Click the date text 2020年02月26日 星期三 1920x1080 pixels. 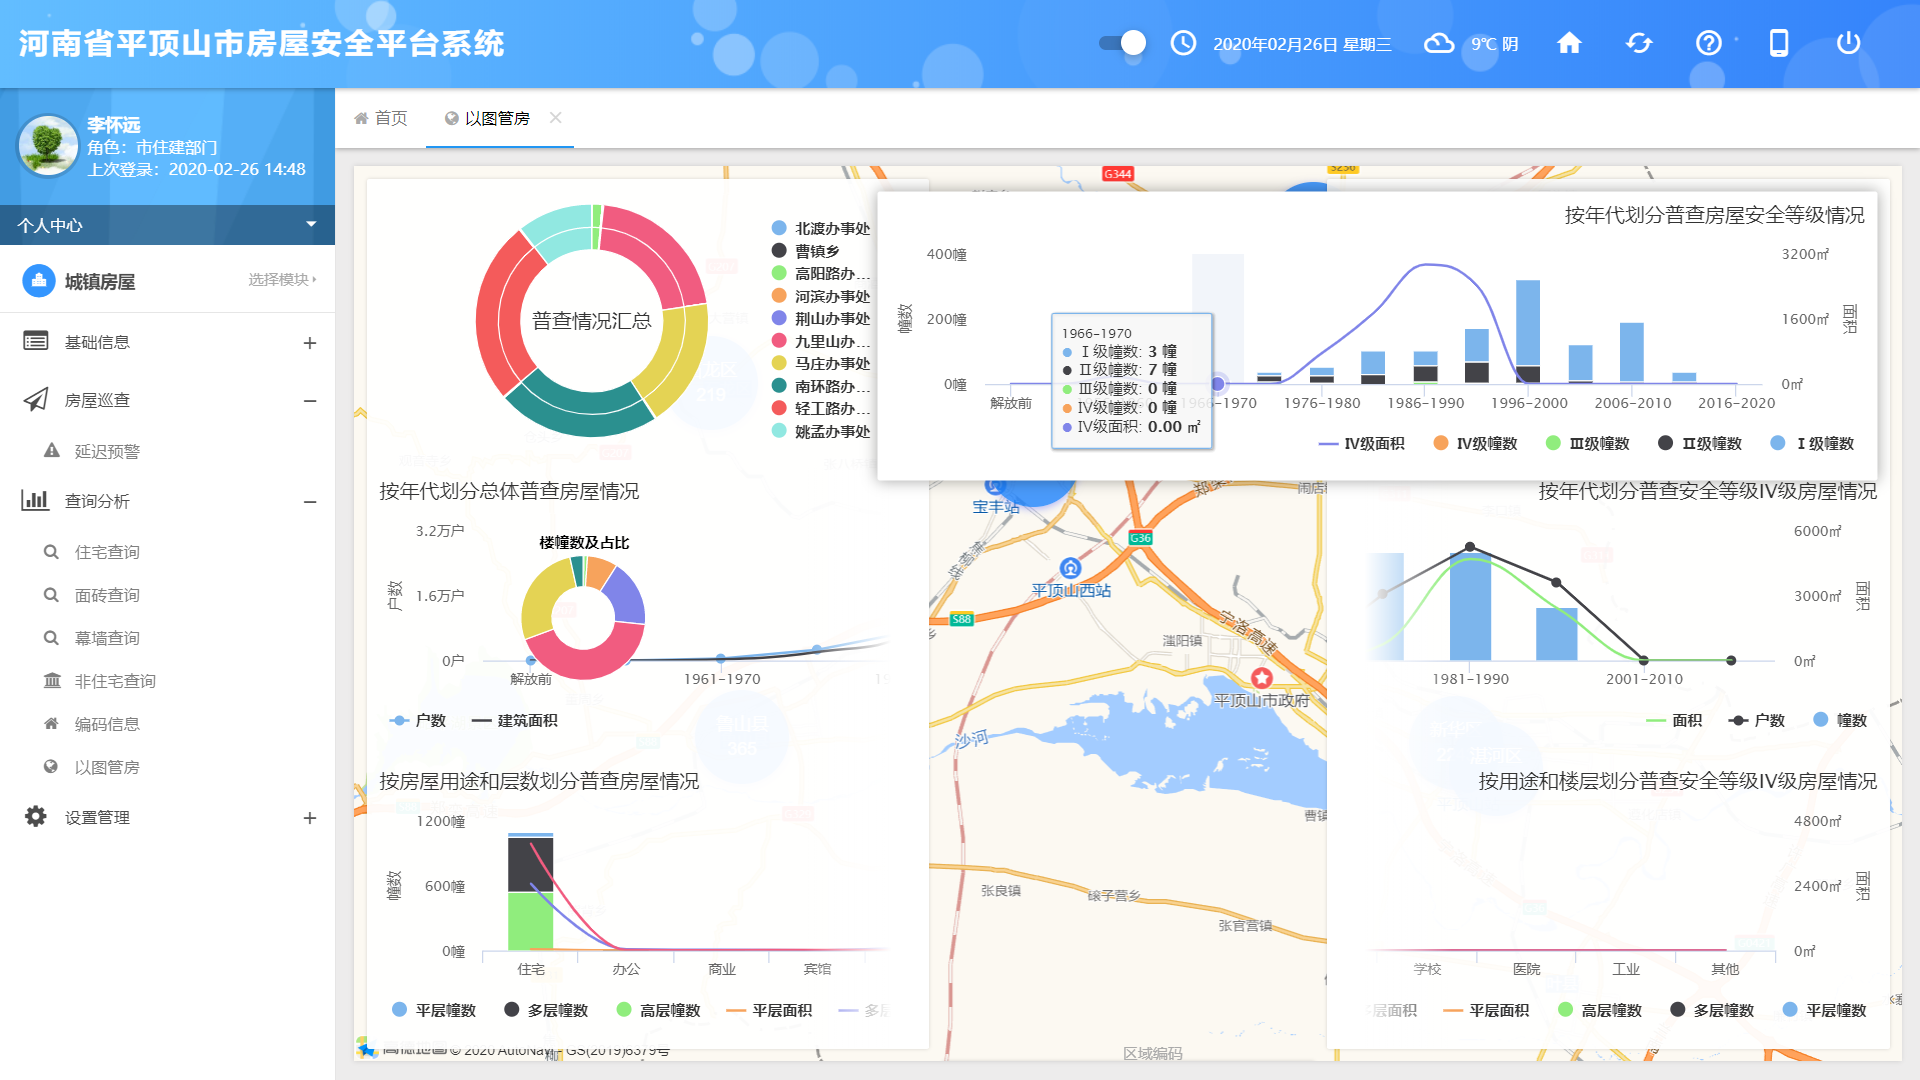1302,44
